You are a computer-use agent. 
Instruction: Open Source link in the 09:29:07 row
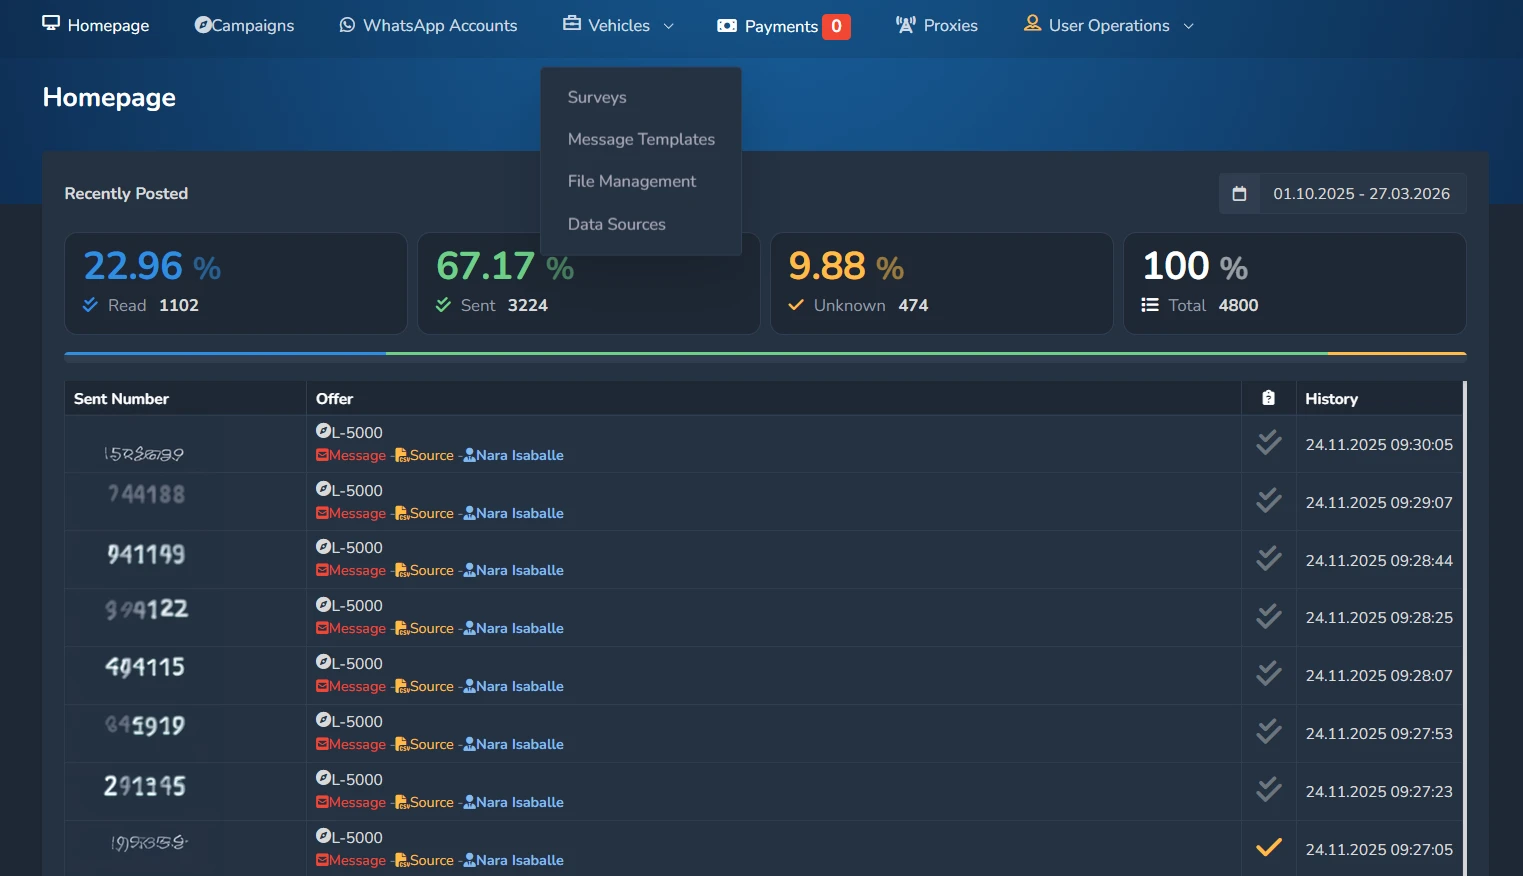[431, 514]
